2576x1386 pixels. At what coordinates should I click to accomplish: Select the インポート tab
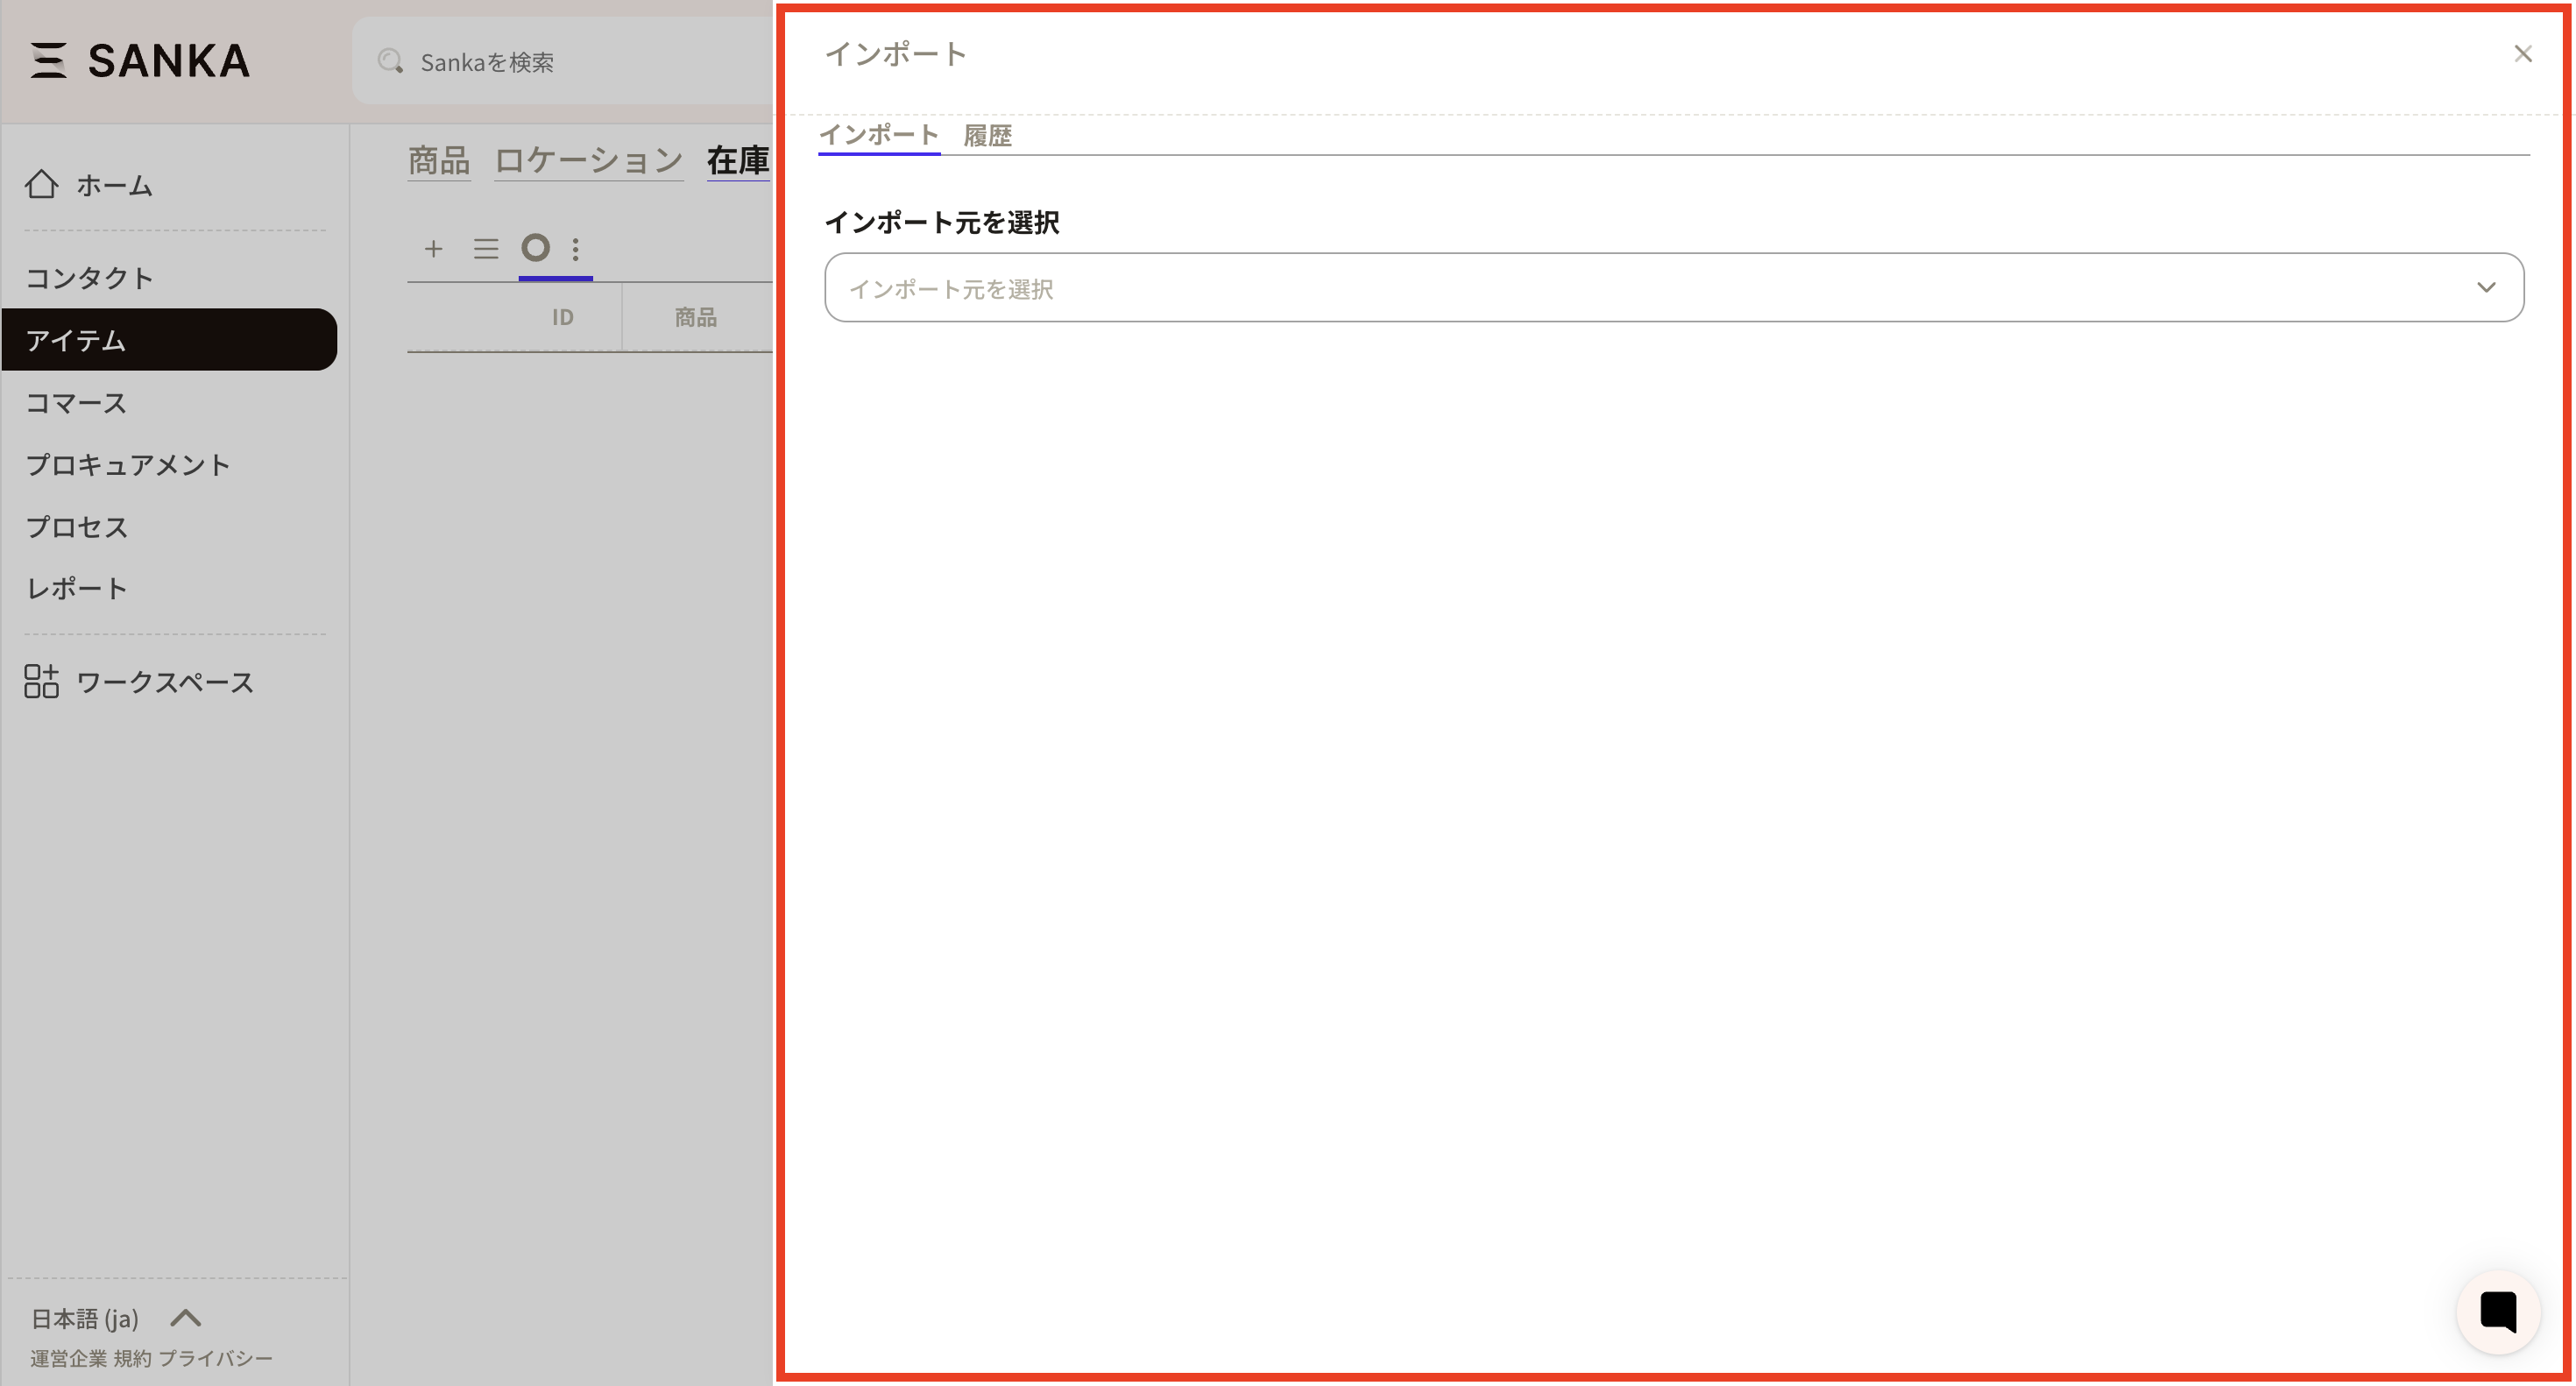[878, 136]
